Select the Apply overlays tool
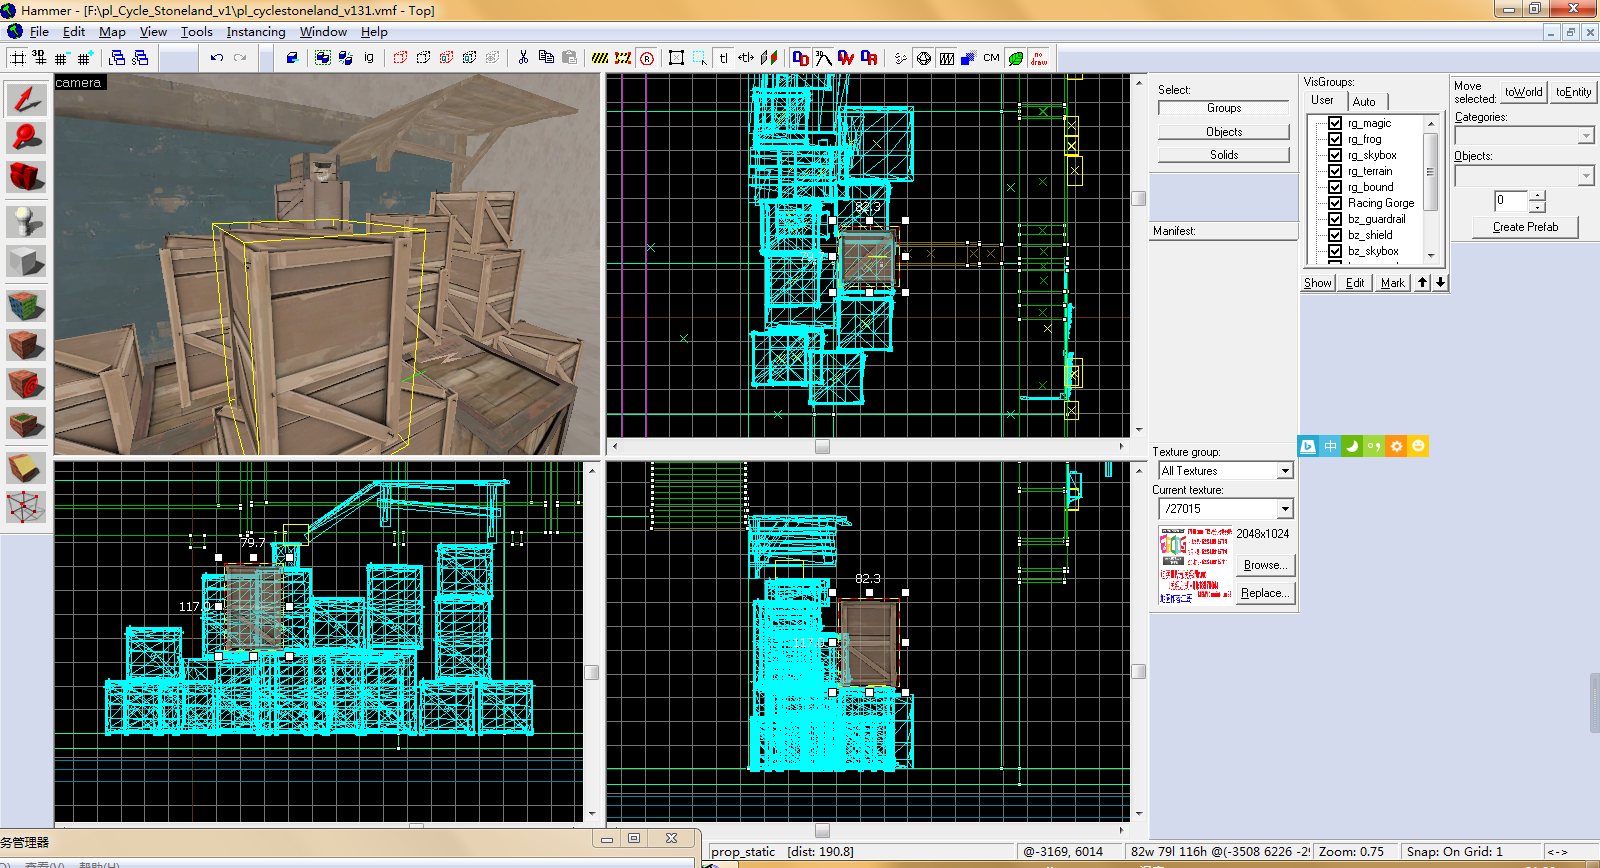1600x868 pixels. click(x=26, y=424)
